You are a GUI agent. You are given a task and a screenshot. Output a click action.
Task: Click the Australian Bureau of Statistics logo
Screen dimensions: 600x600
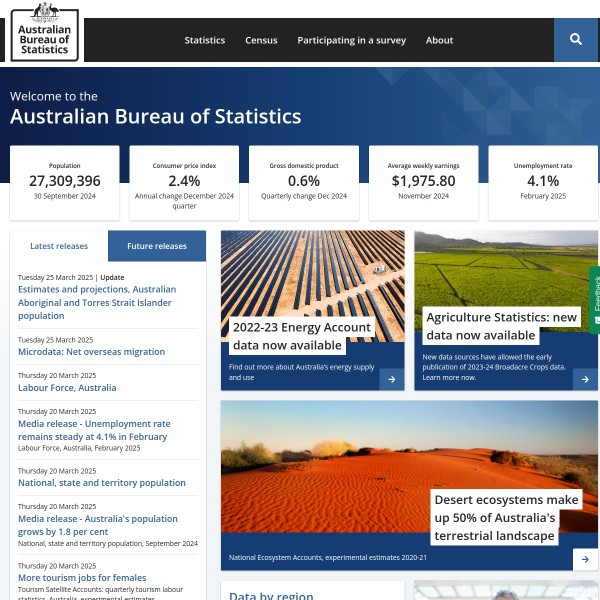(x=45, y=31)
